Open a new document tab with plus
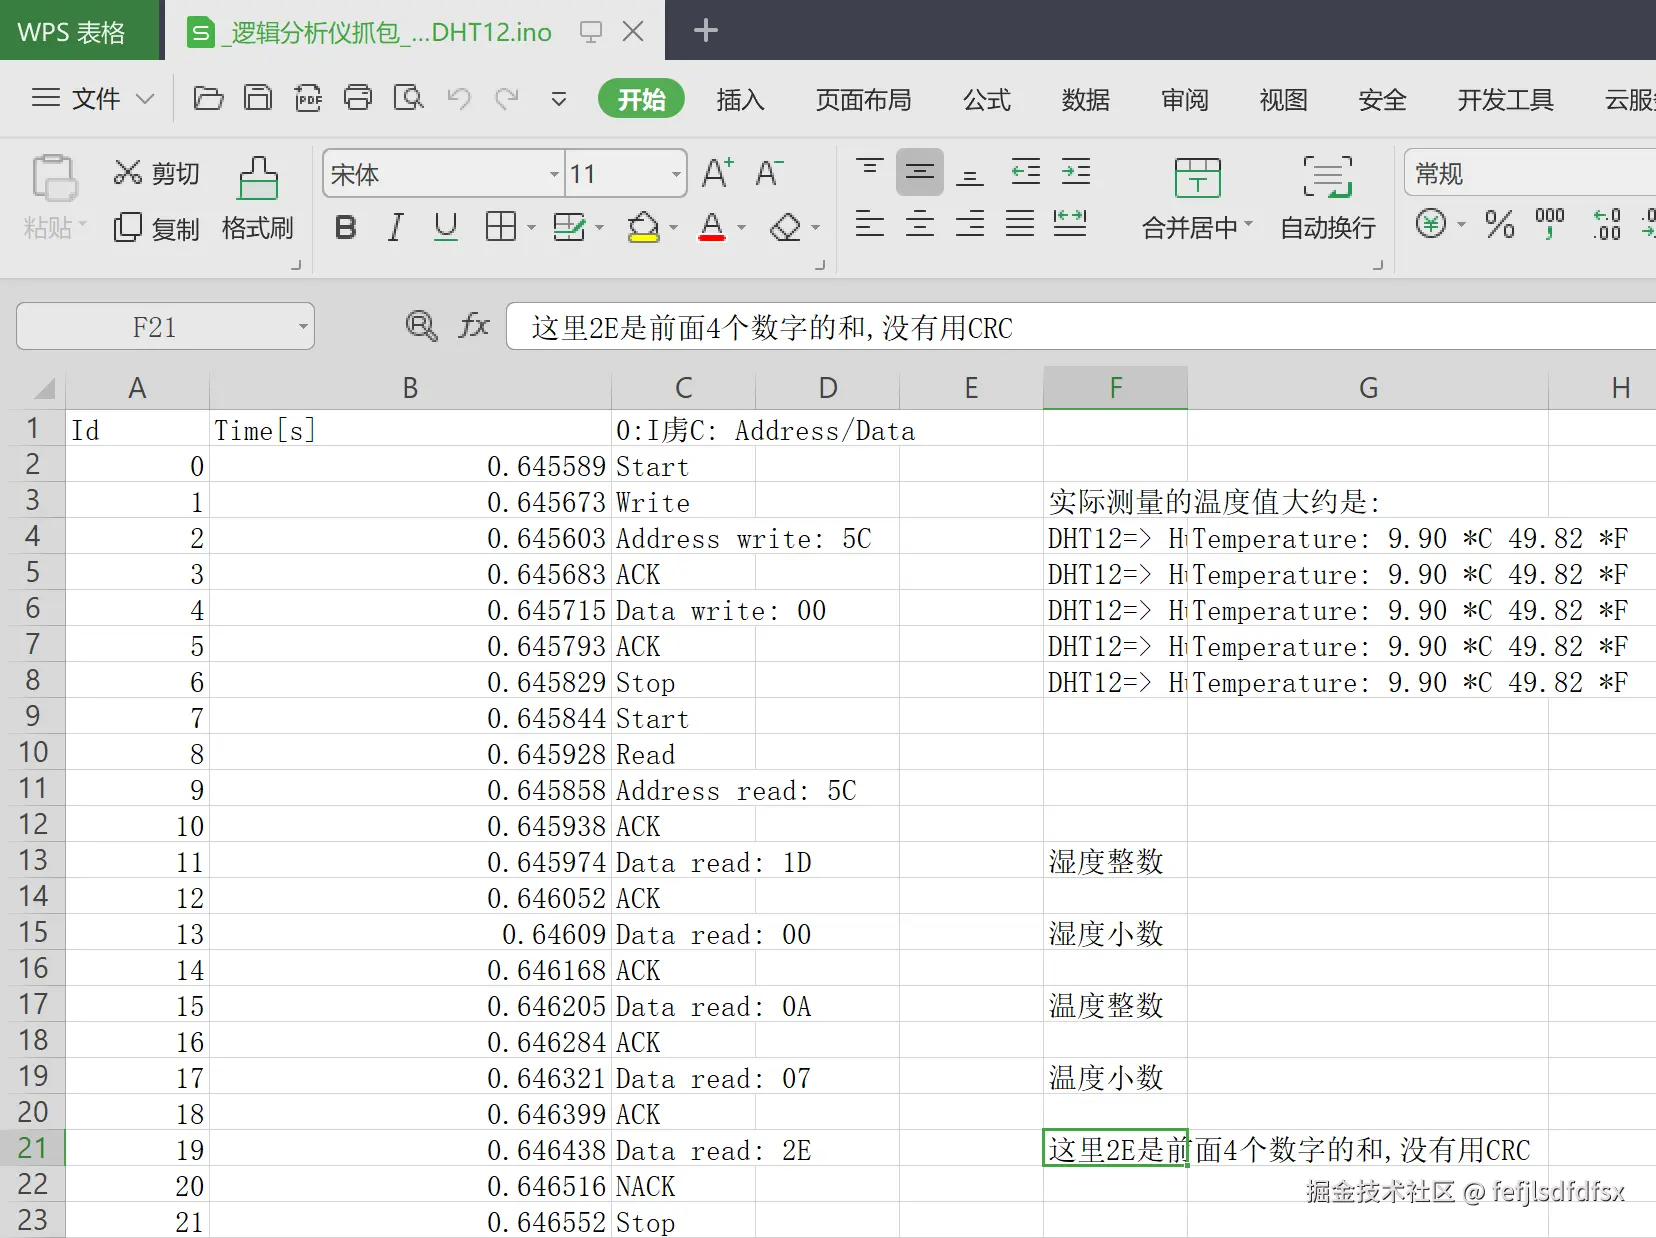Image resolution: width=1656 pixels, height=1238 pixels. [706, 30]
